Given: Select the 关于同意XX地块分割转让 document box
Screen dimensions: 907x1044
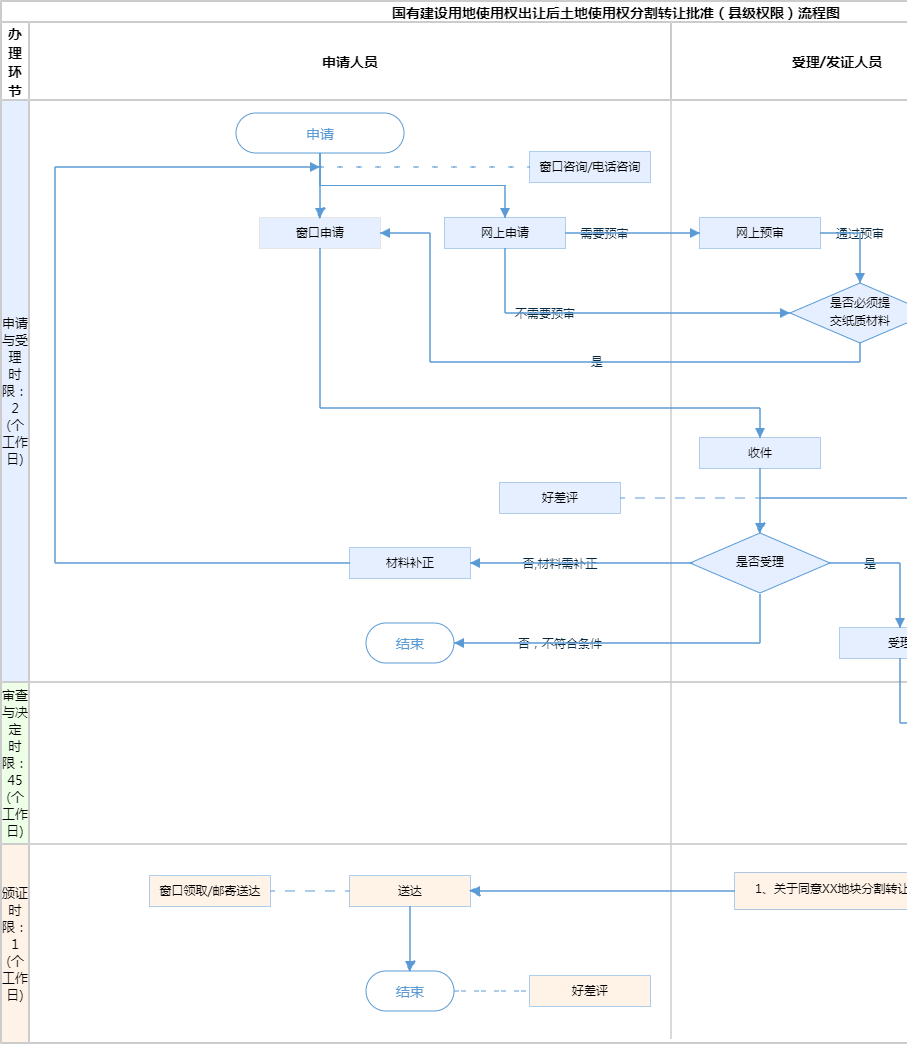Looking at the screenshot, I should [822, 890].
